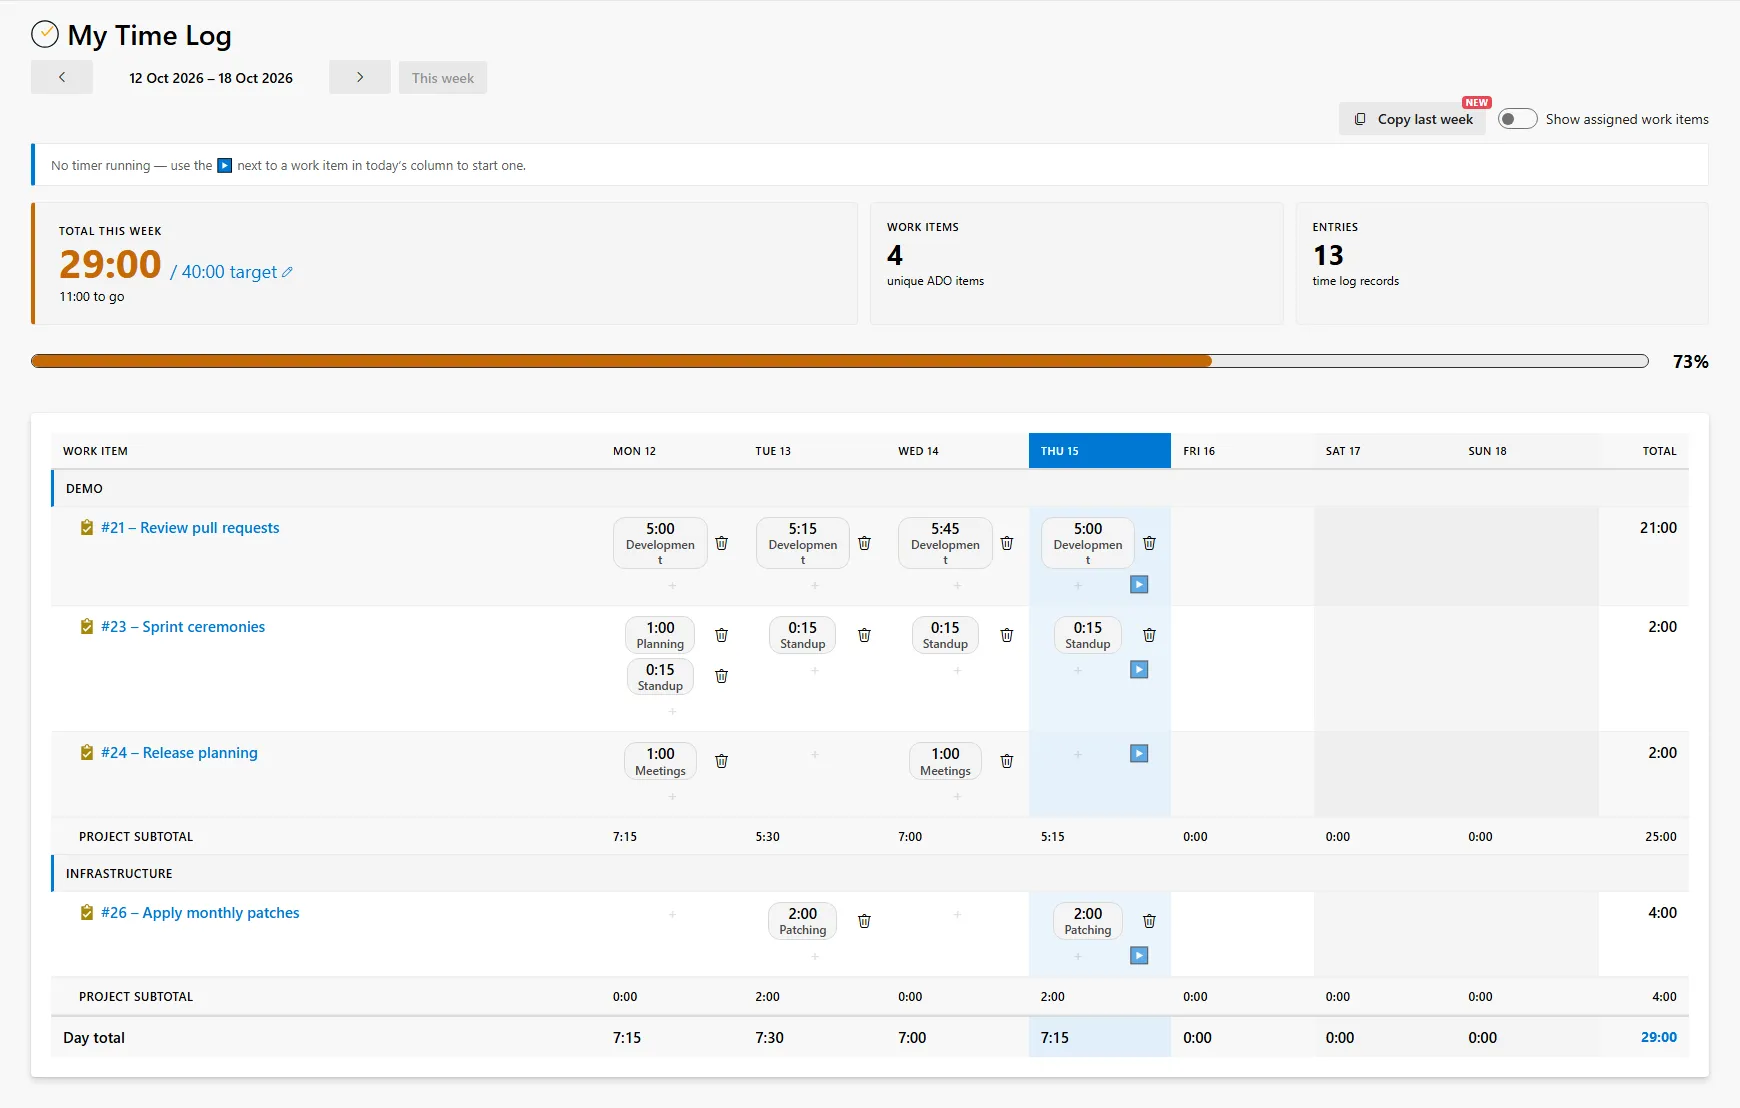Open work item #26 Apply monthly patches
The height and width of the screenshot is (1108, 1740).
click(200, 913)
